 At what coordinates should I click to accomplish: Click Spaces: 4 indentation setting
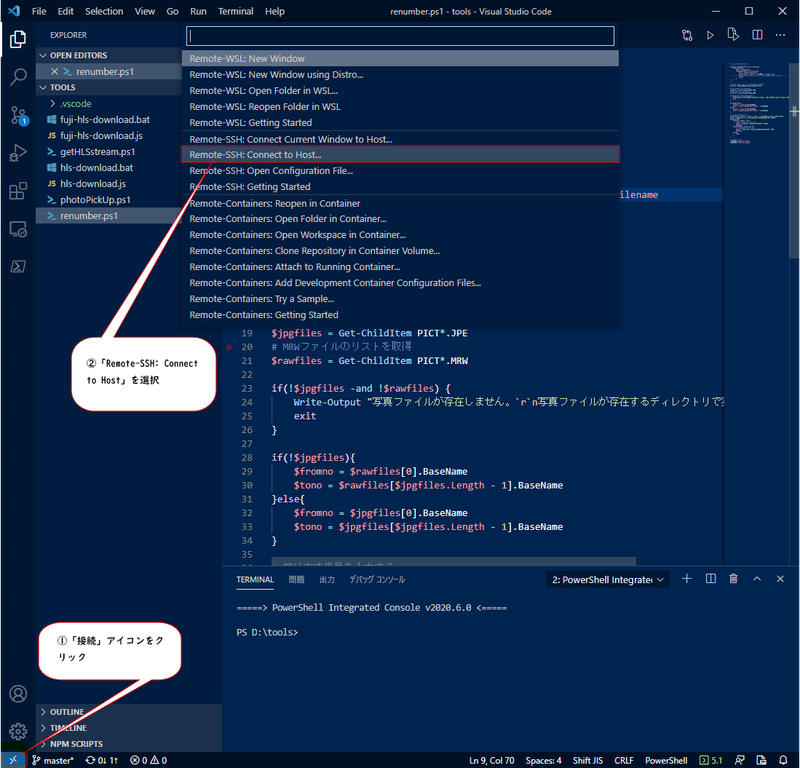point(543,760)
